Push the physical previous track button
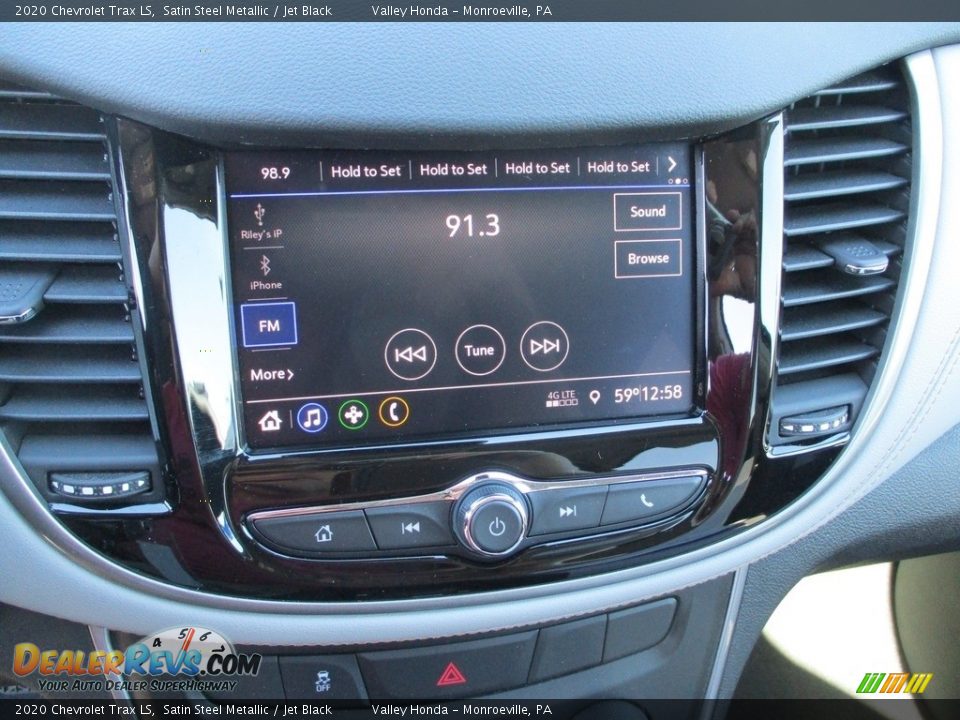This screenshot has height=720, width=960. 411,527
